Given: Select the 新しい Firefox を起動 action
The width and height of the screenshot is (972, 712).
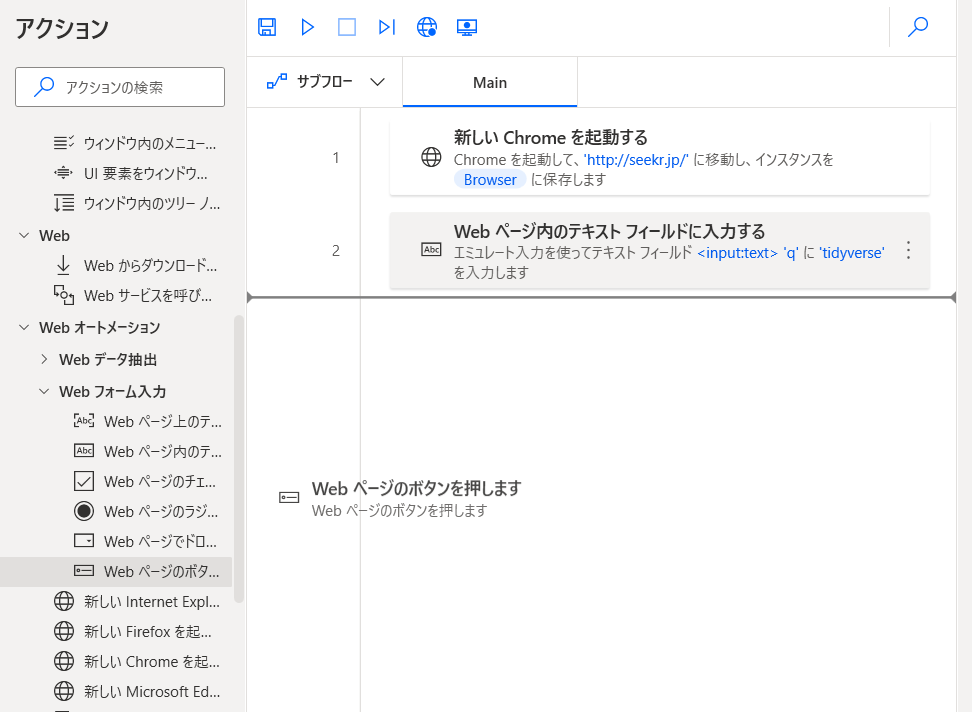Looking at the screenshot, I should tap(135, 631).
